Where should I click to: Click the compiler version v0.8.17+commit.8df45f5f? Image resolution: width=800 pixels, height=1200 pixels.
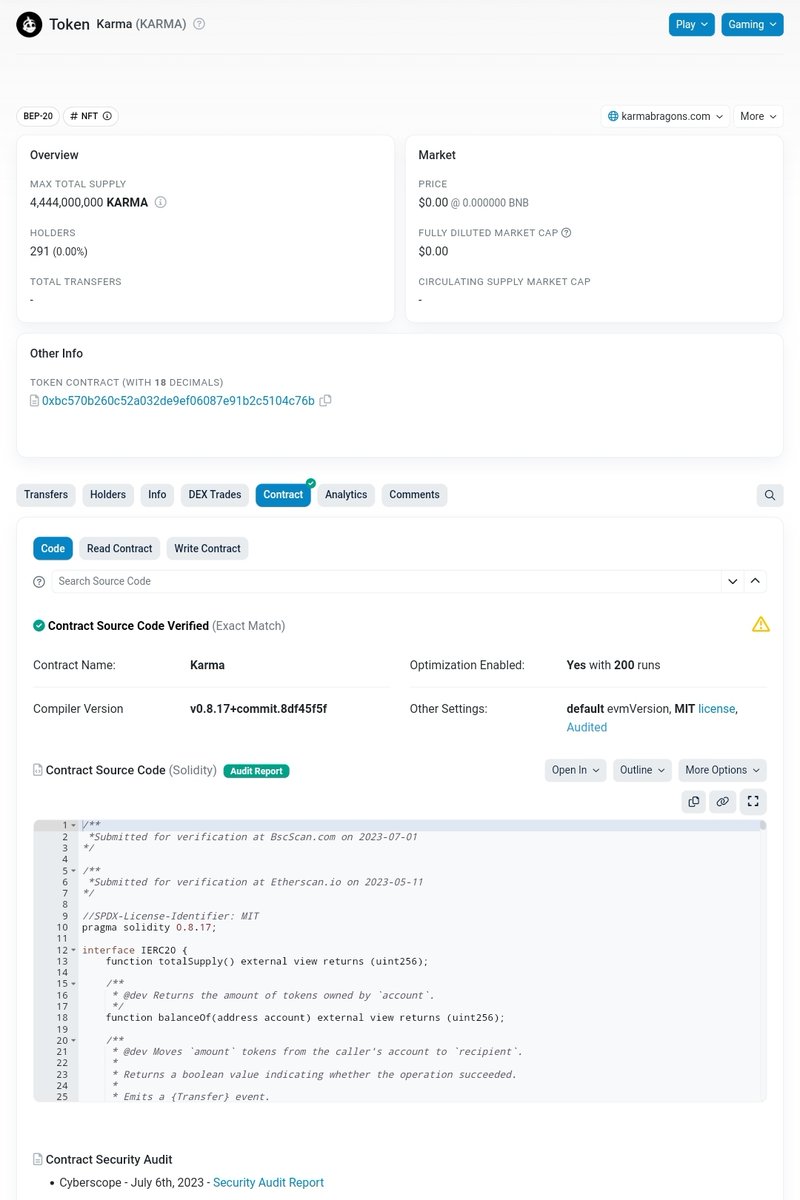258,709
